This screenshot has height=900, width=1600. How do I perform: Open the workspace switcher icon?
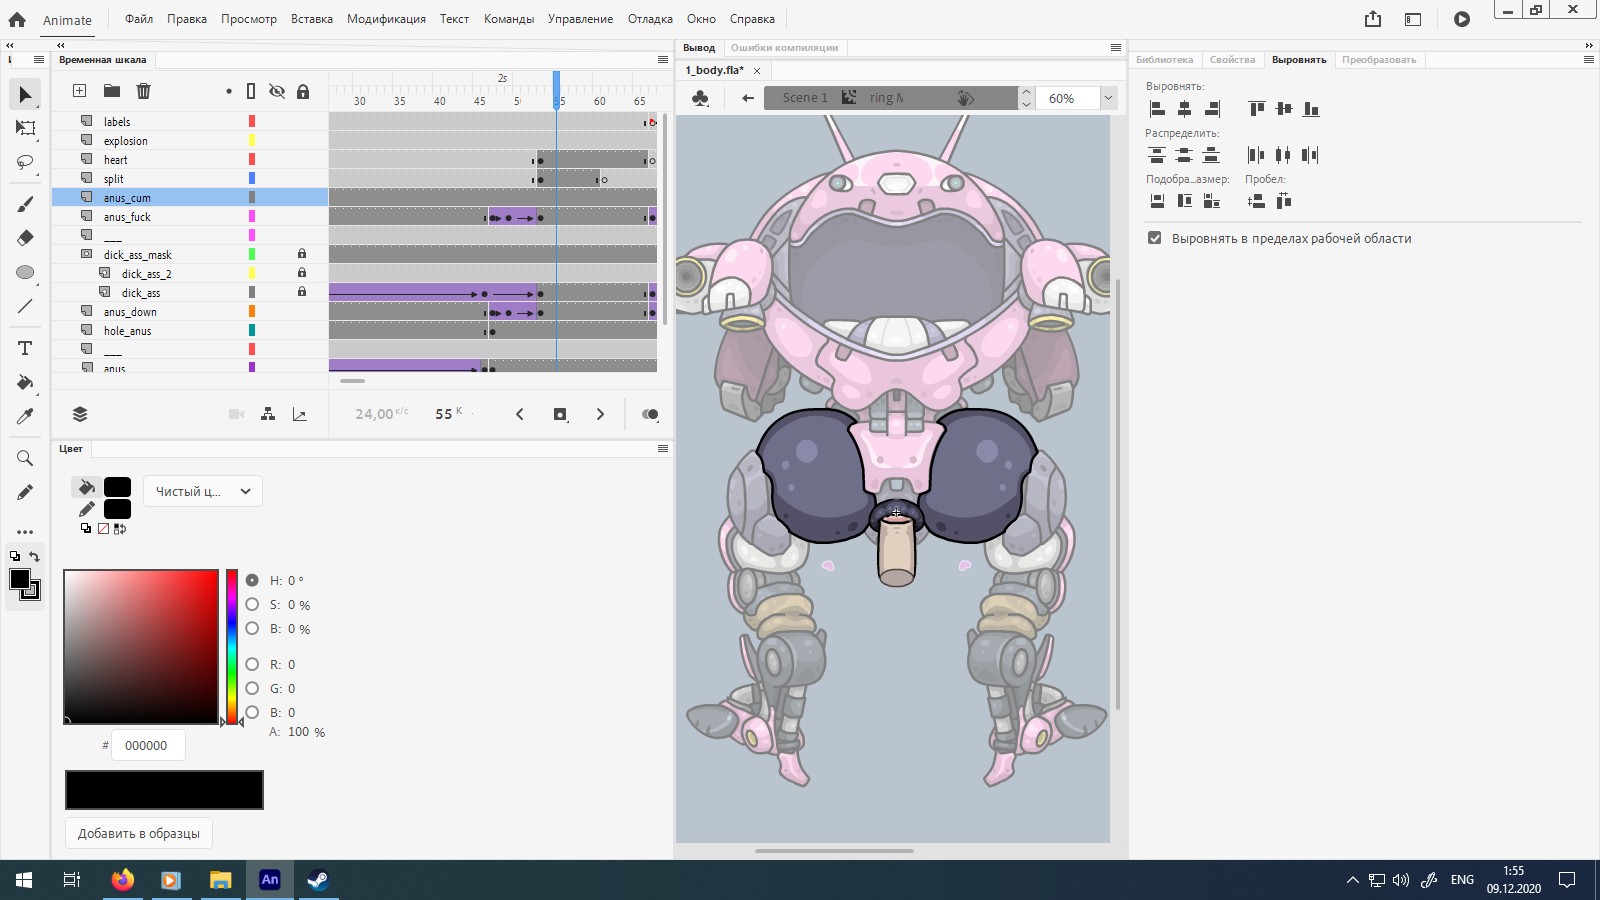[1413, 19]
